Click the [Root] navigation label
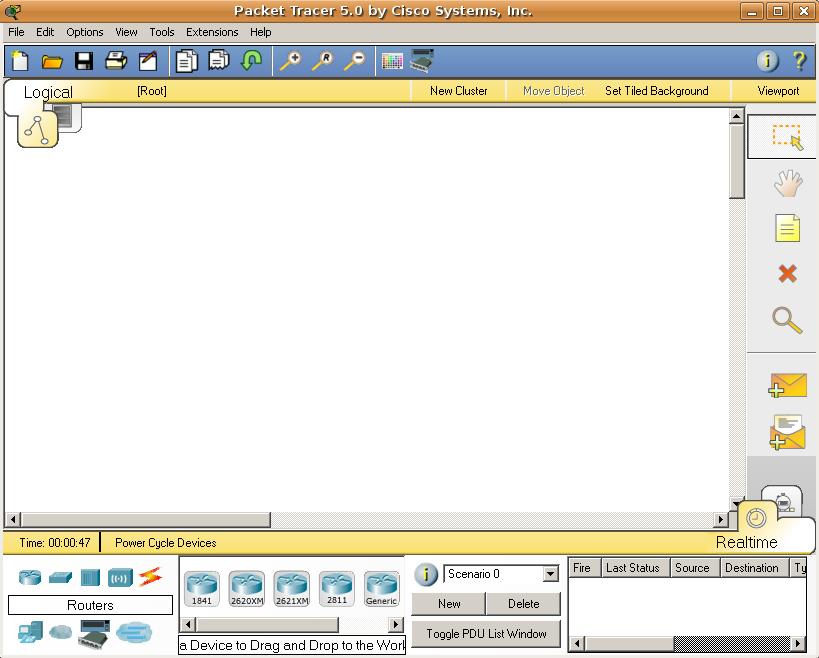The image size is (819, 658). (x=151, y=91)
